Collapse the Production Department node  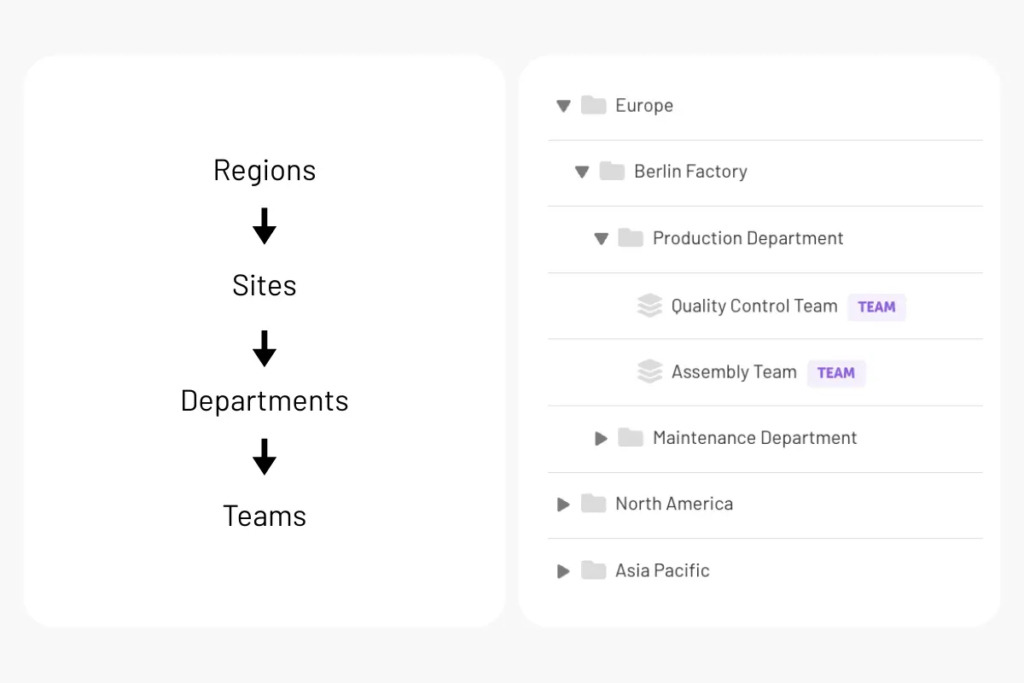click(601, 239)
